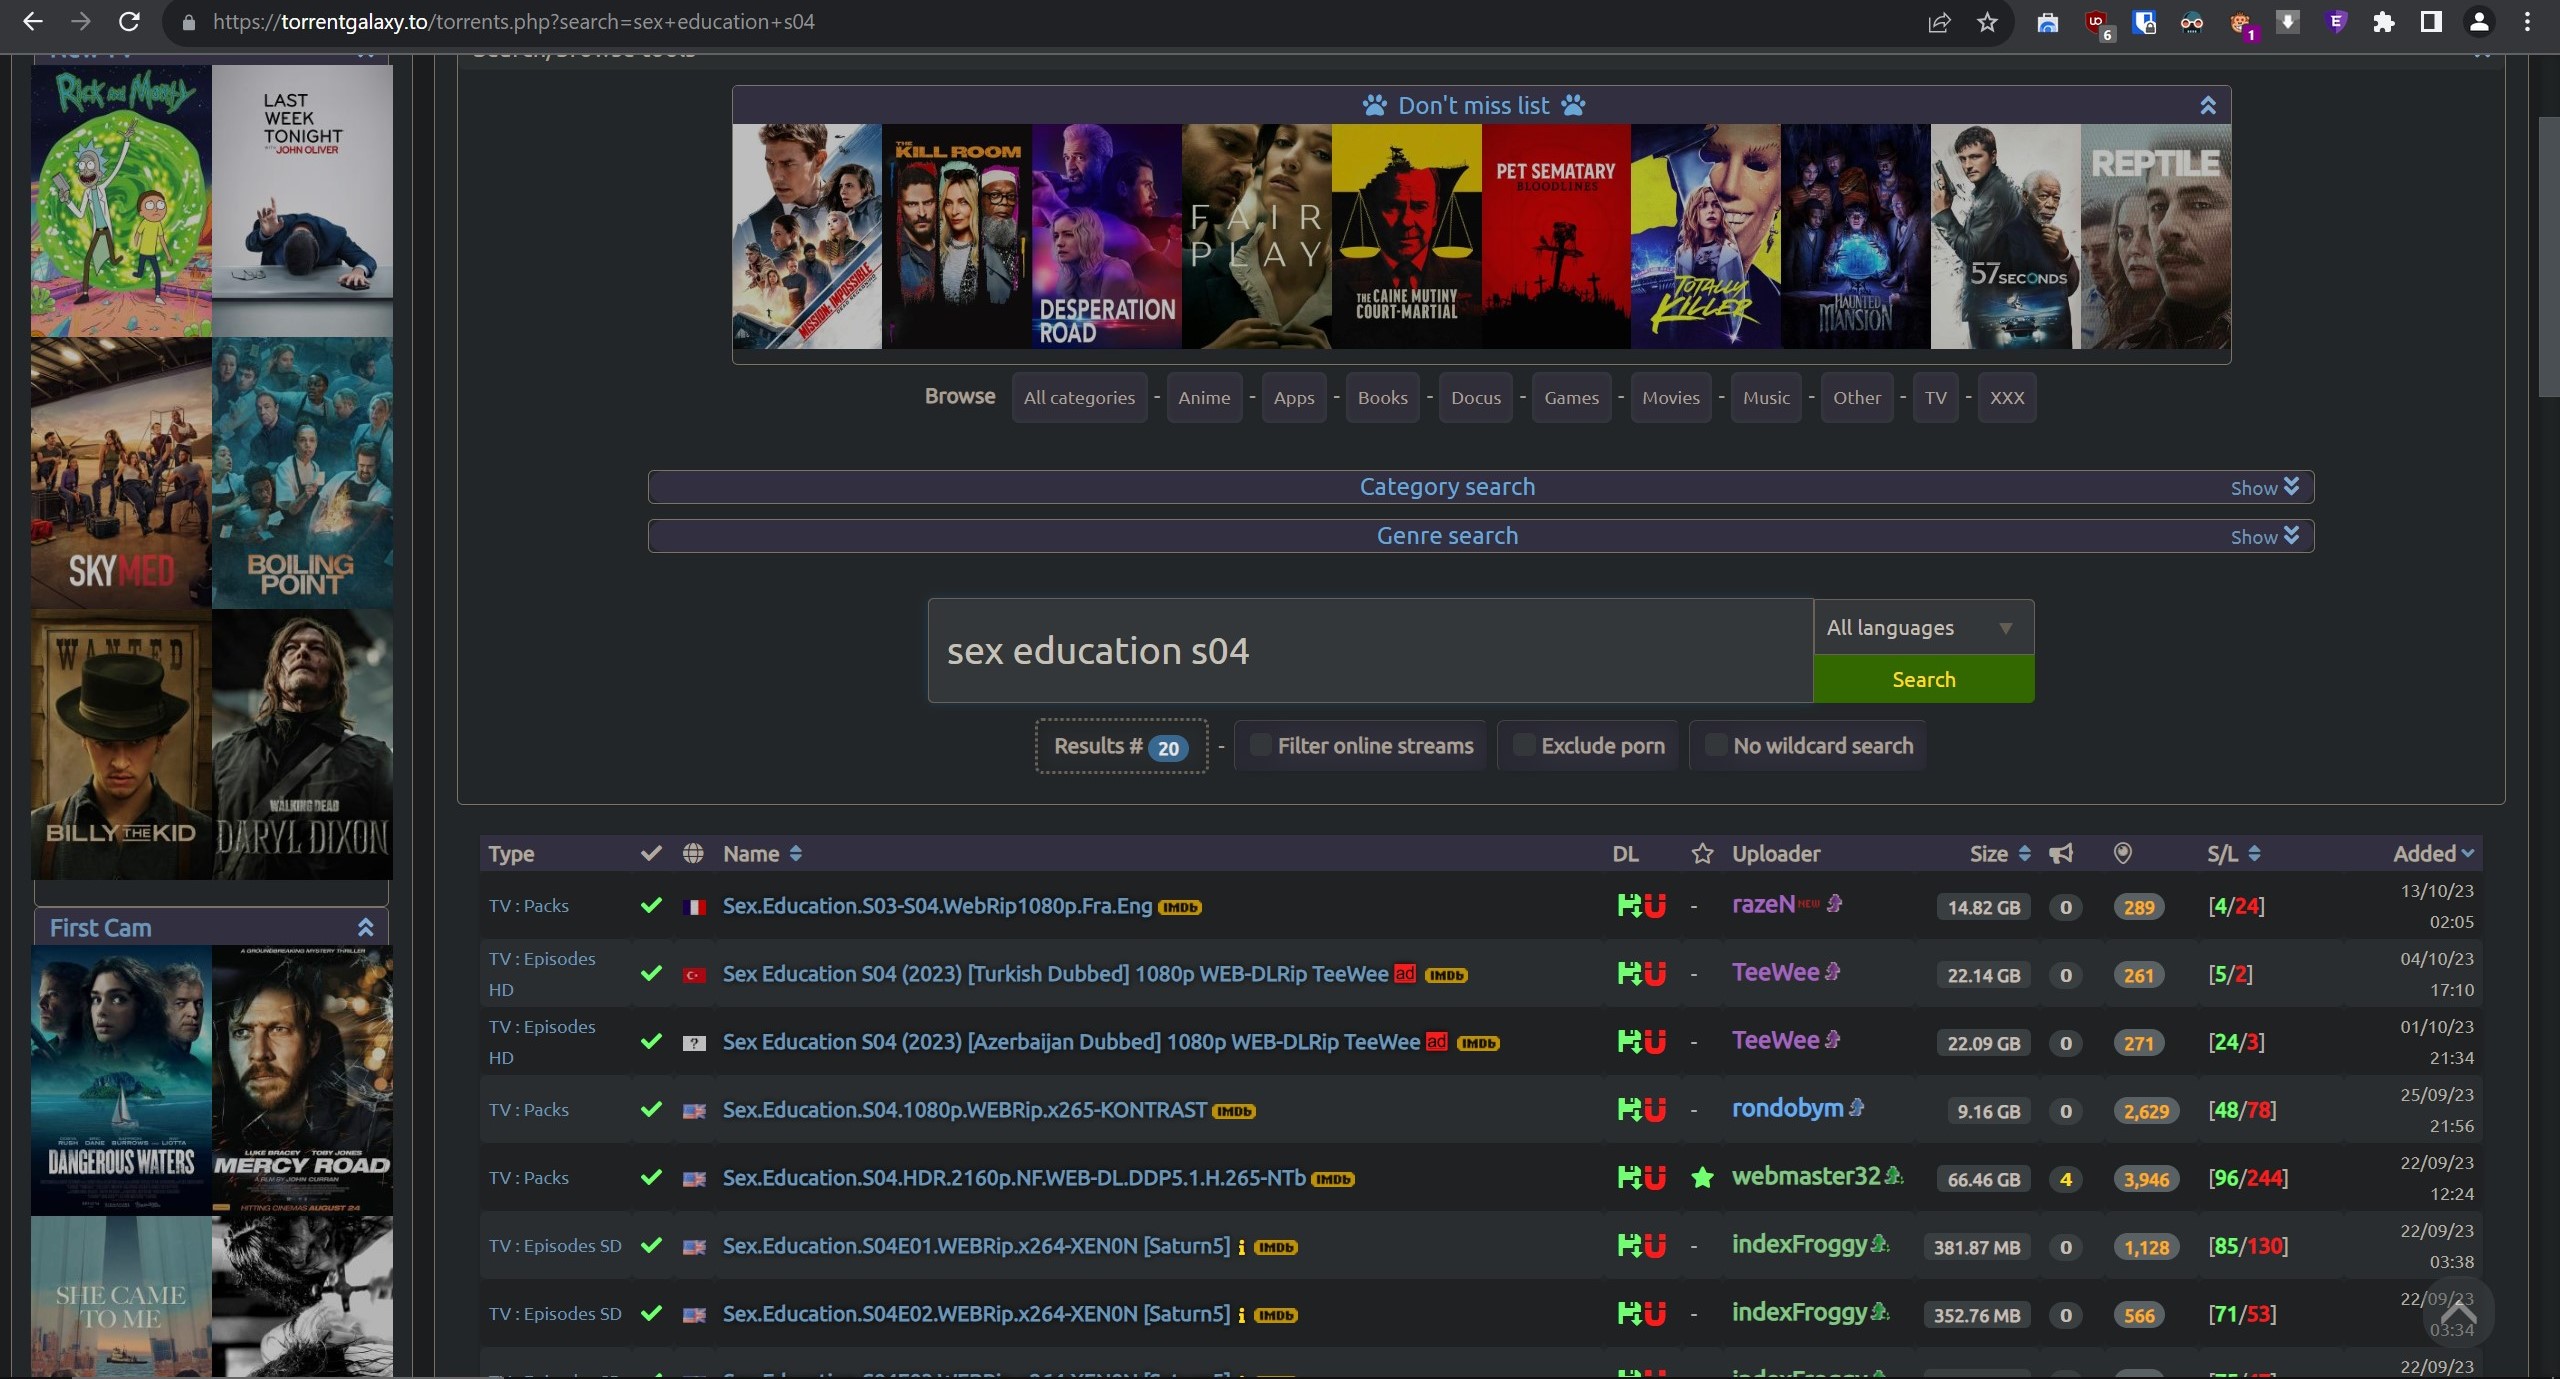Click the Reptile movie poster thumbnail
Image resolution: width=2560 pixels, height=1379 pixels.
click(2155, 237)
